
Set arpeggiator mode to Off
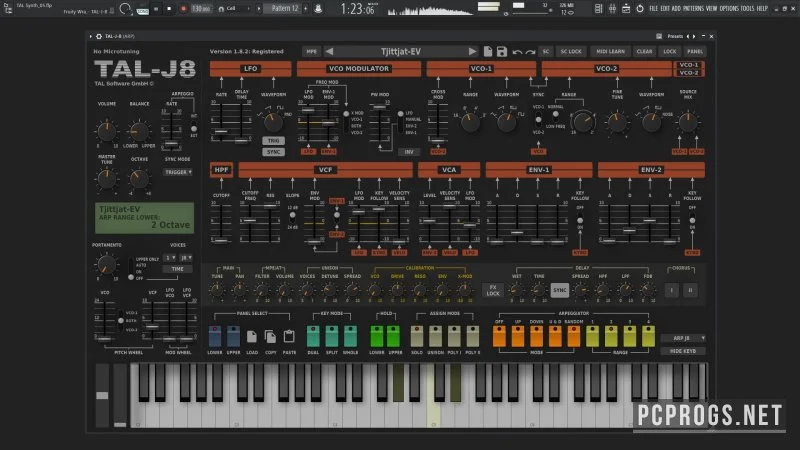click(x=499, y=336)
